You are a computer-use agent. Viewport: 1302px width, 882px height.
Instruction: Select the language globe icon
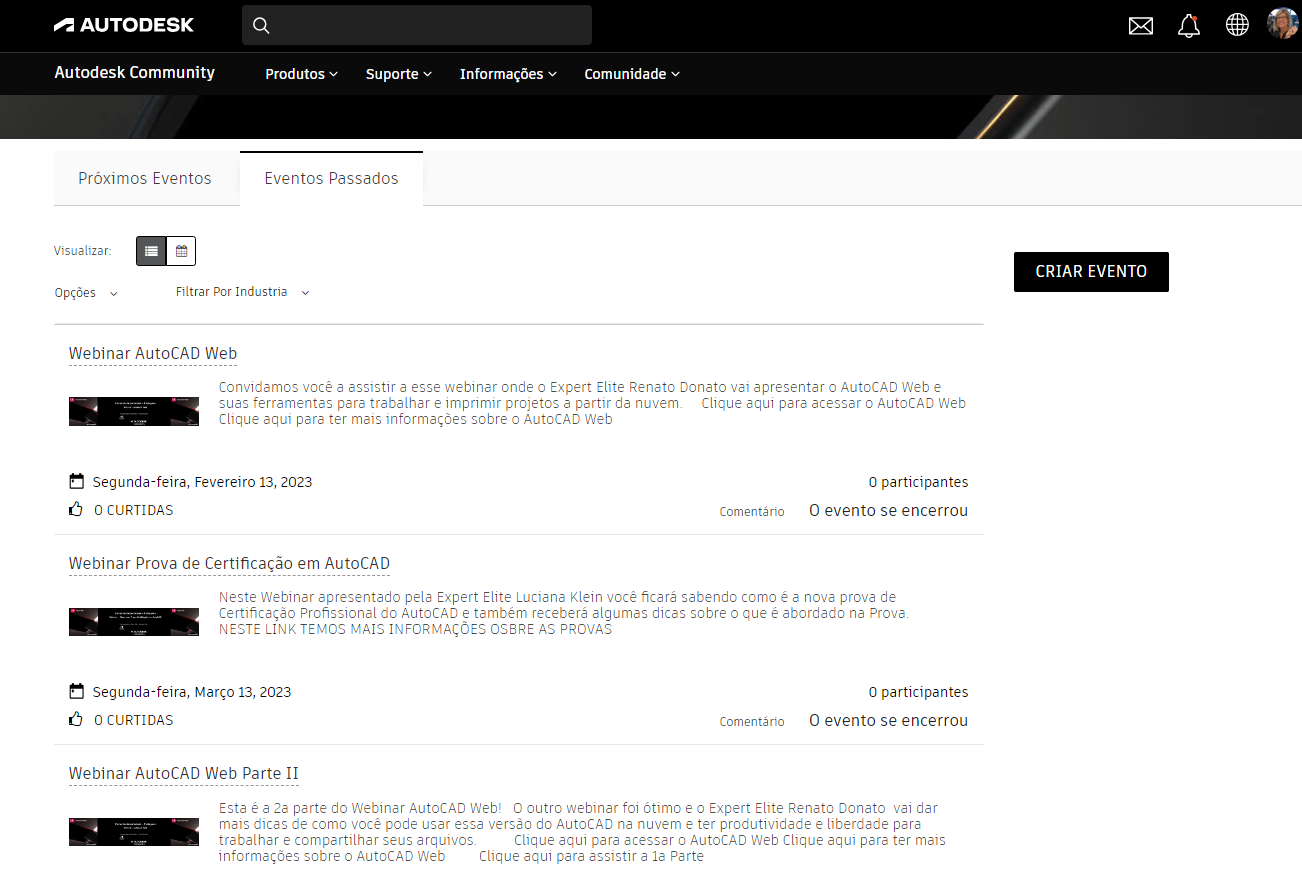(x=1237, y=25)
